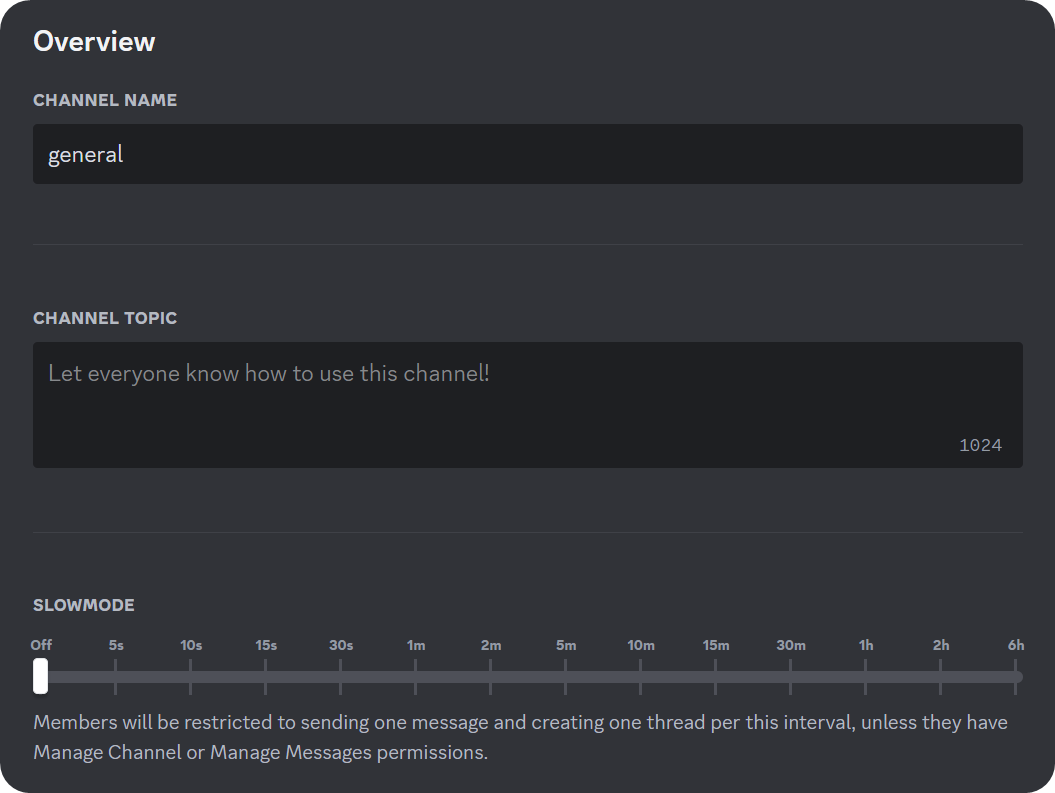The width and height of the screenshot is (1055, 793).
Task: Set slowmode to the maximum 6h
Action: pyautogui.click(x=1016, y=677)
